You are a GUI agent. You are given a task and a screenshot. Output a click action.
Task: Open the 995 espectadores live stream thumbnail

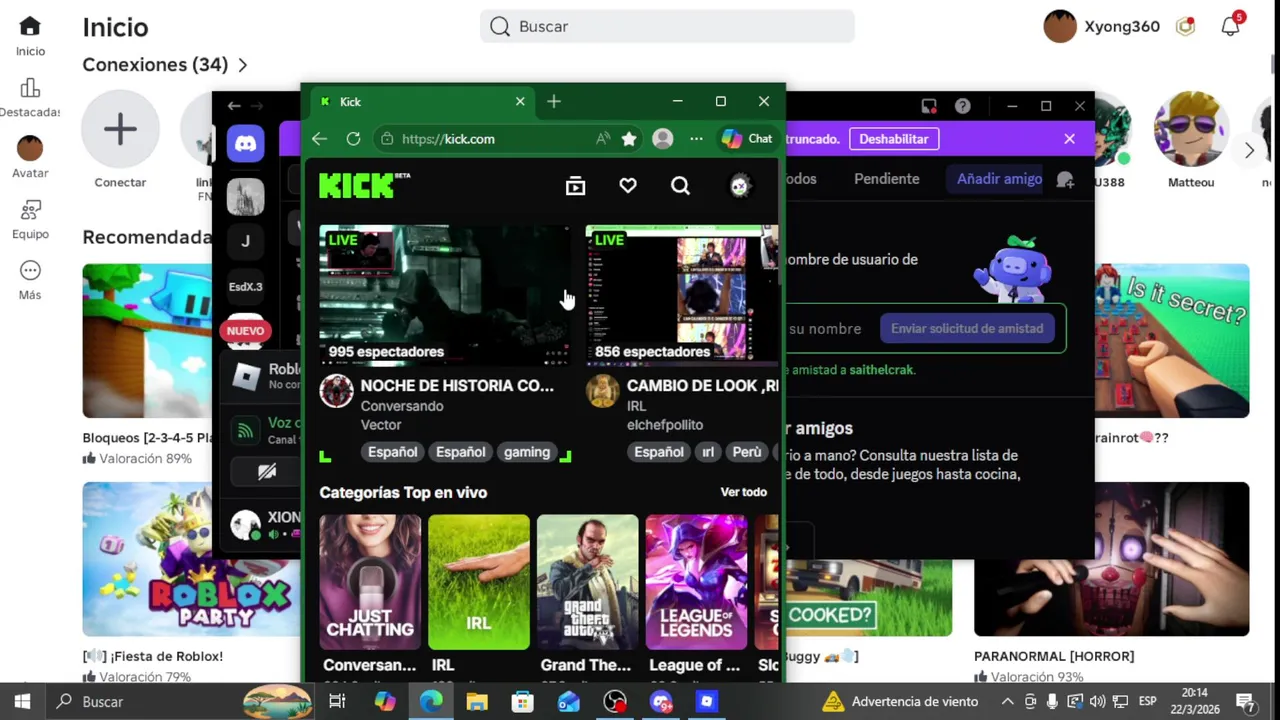coord(445,295)
